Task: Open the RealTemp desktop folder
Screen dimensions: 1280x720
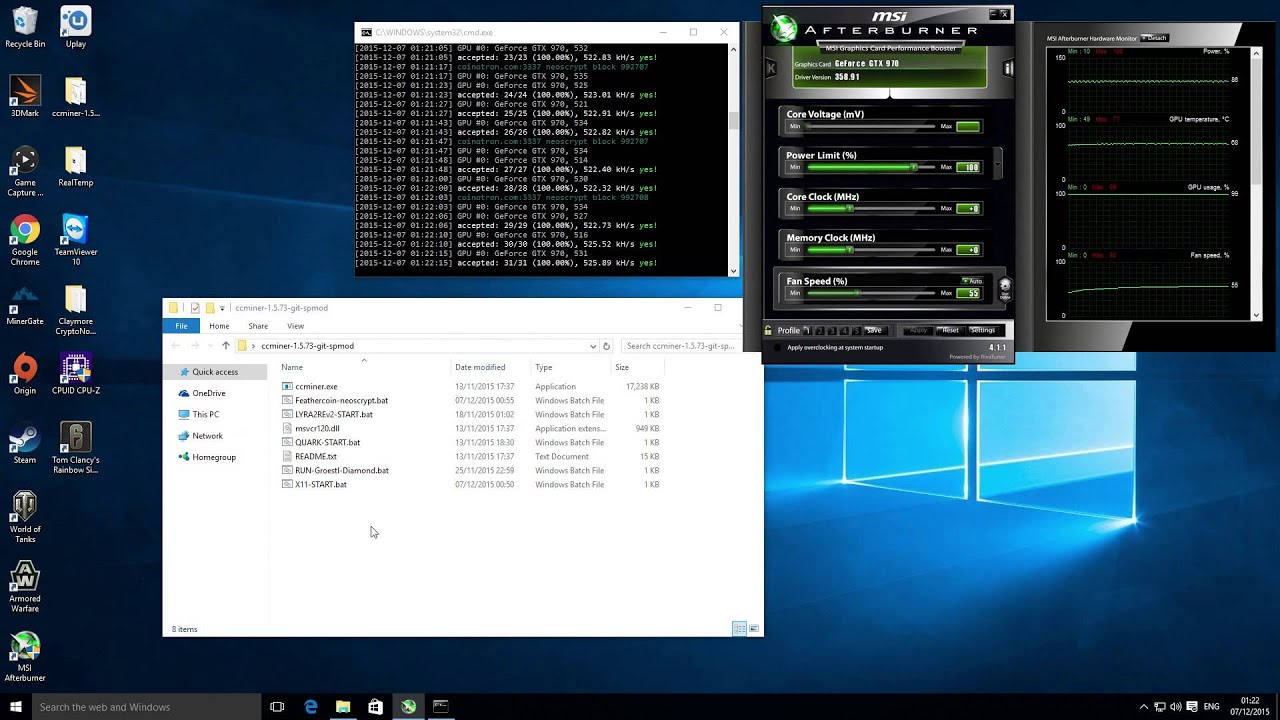Action: (x=76, y=166)
